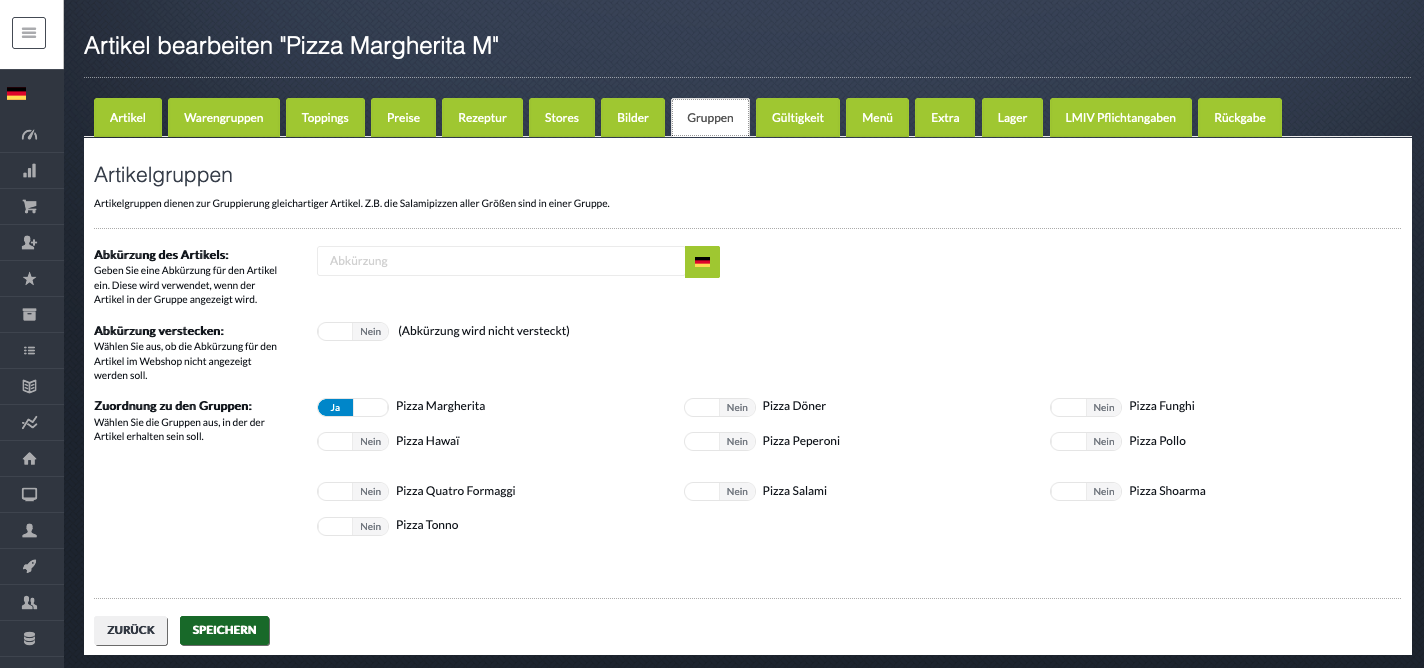
Task: Click the German flag language selector in sidebar
Action: coord(16,94)
